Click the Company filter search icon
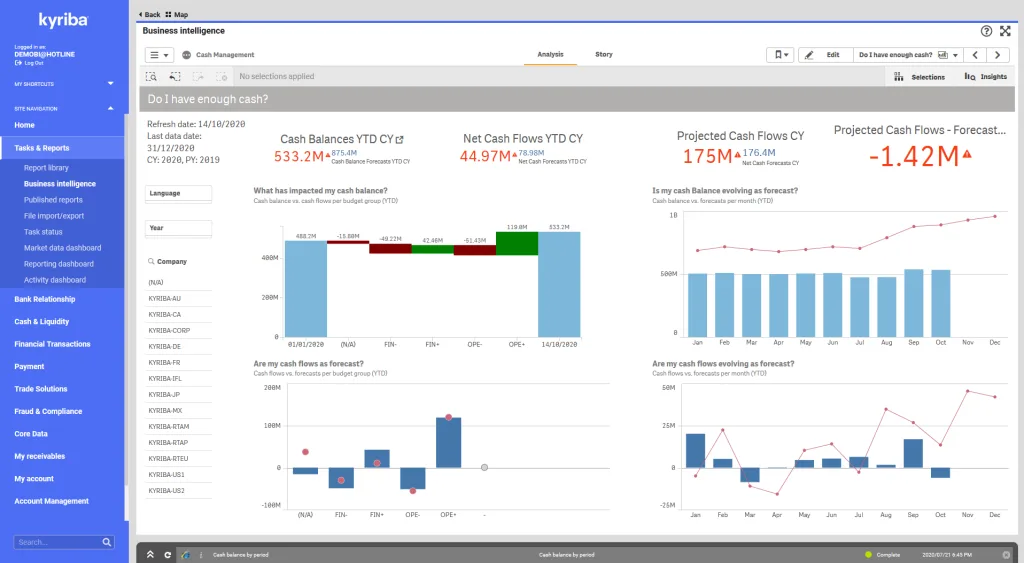This screenshot has height=563, width=1024. tap(151, 261)
